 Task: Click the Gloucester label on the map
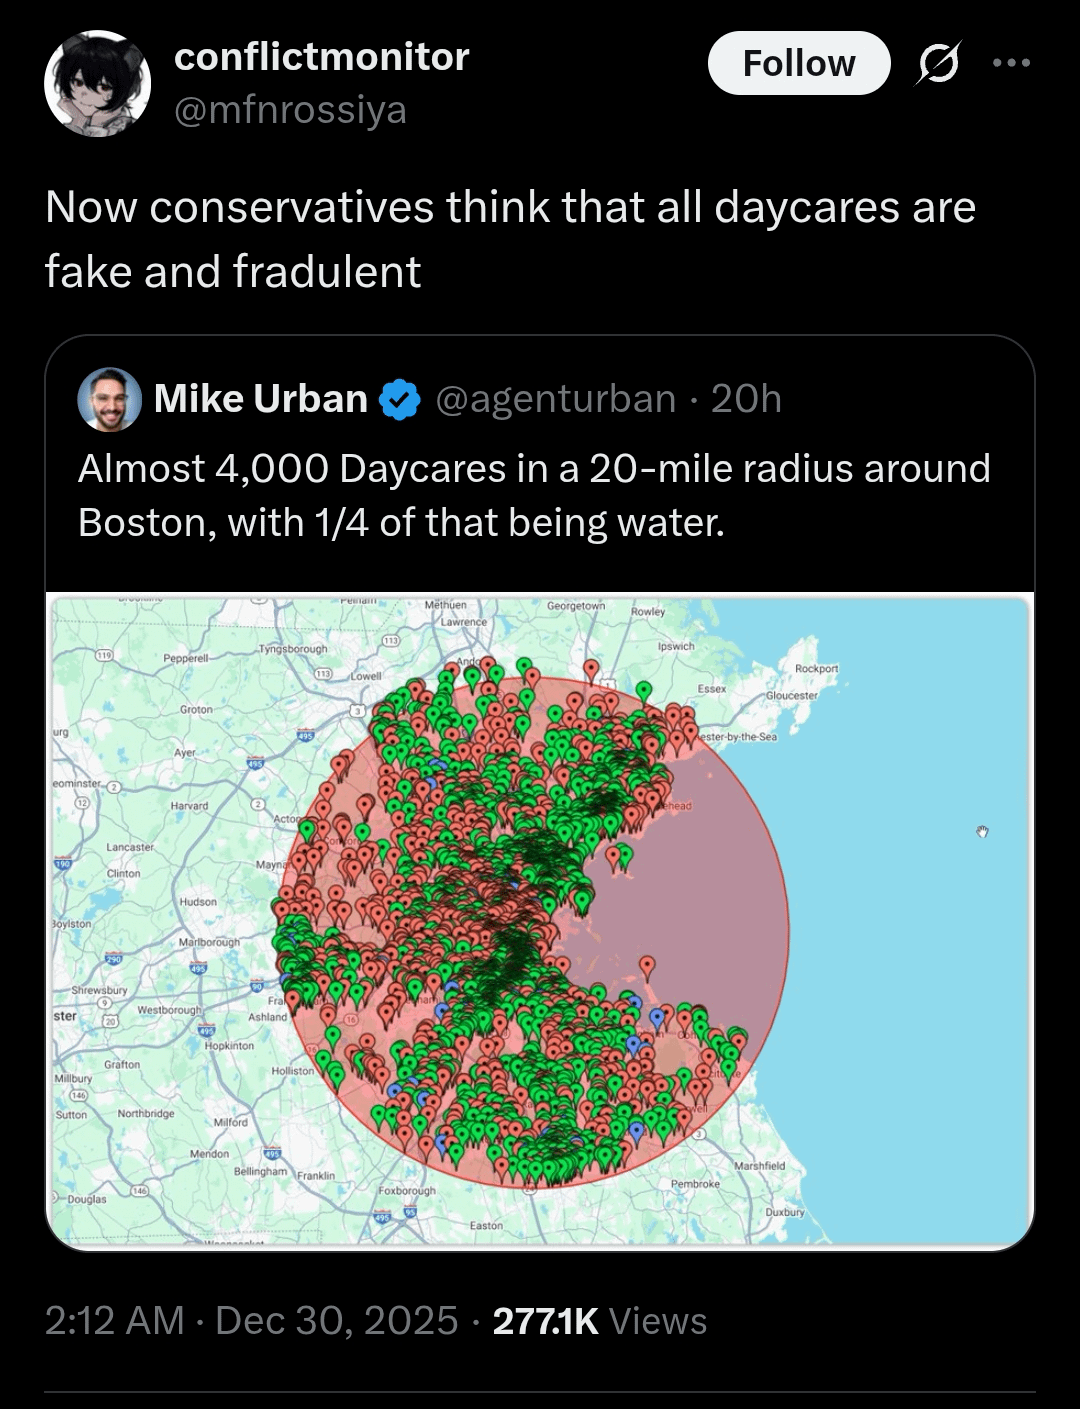coord(792,695)
